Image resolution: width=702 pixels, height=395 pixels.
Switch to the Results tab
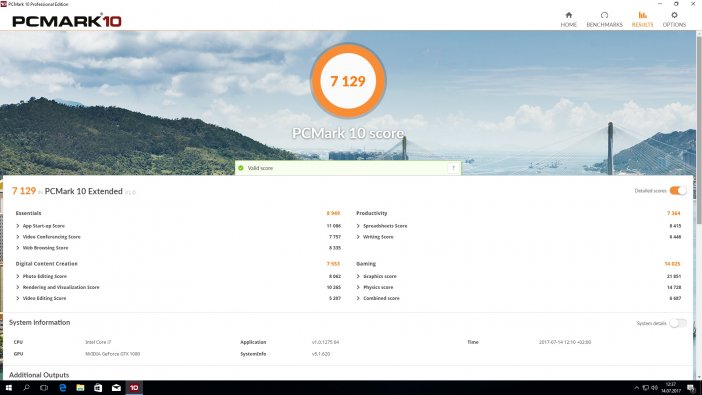[642, 20]
